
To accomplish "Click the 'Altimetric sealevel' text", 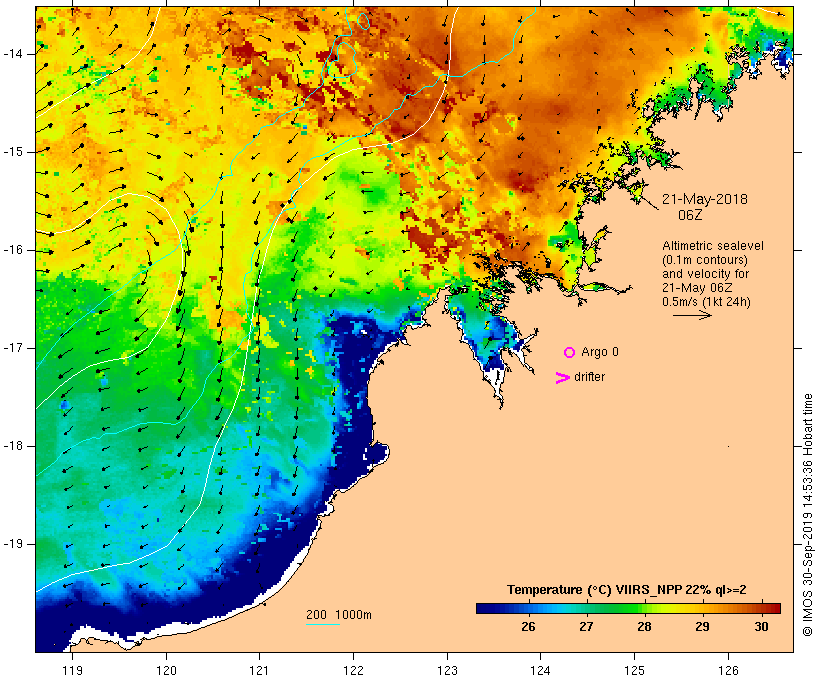I will pyautogui.click(x=713, y=246).
